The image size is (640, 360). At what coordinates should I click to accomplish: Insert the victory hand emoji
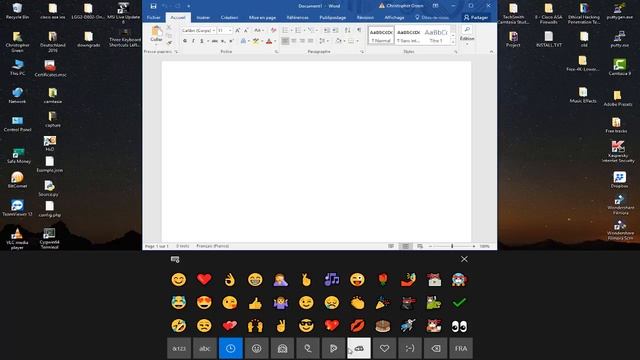click(281, 326)
